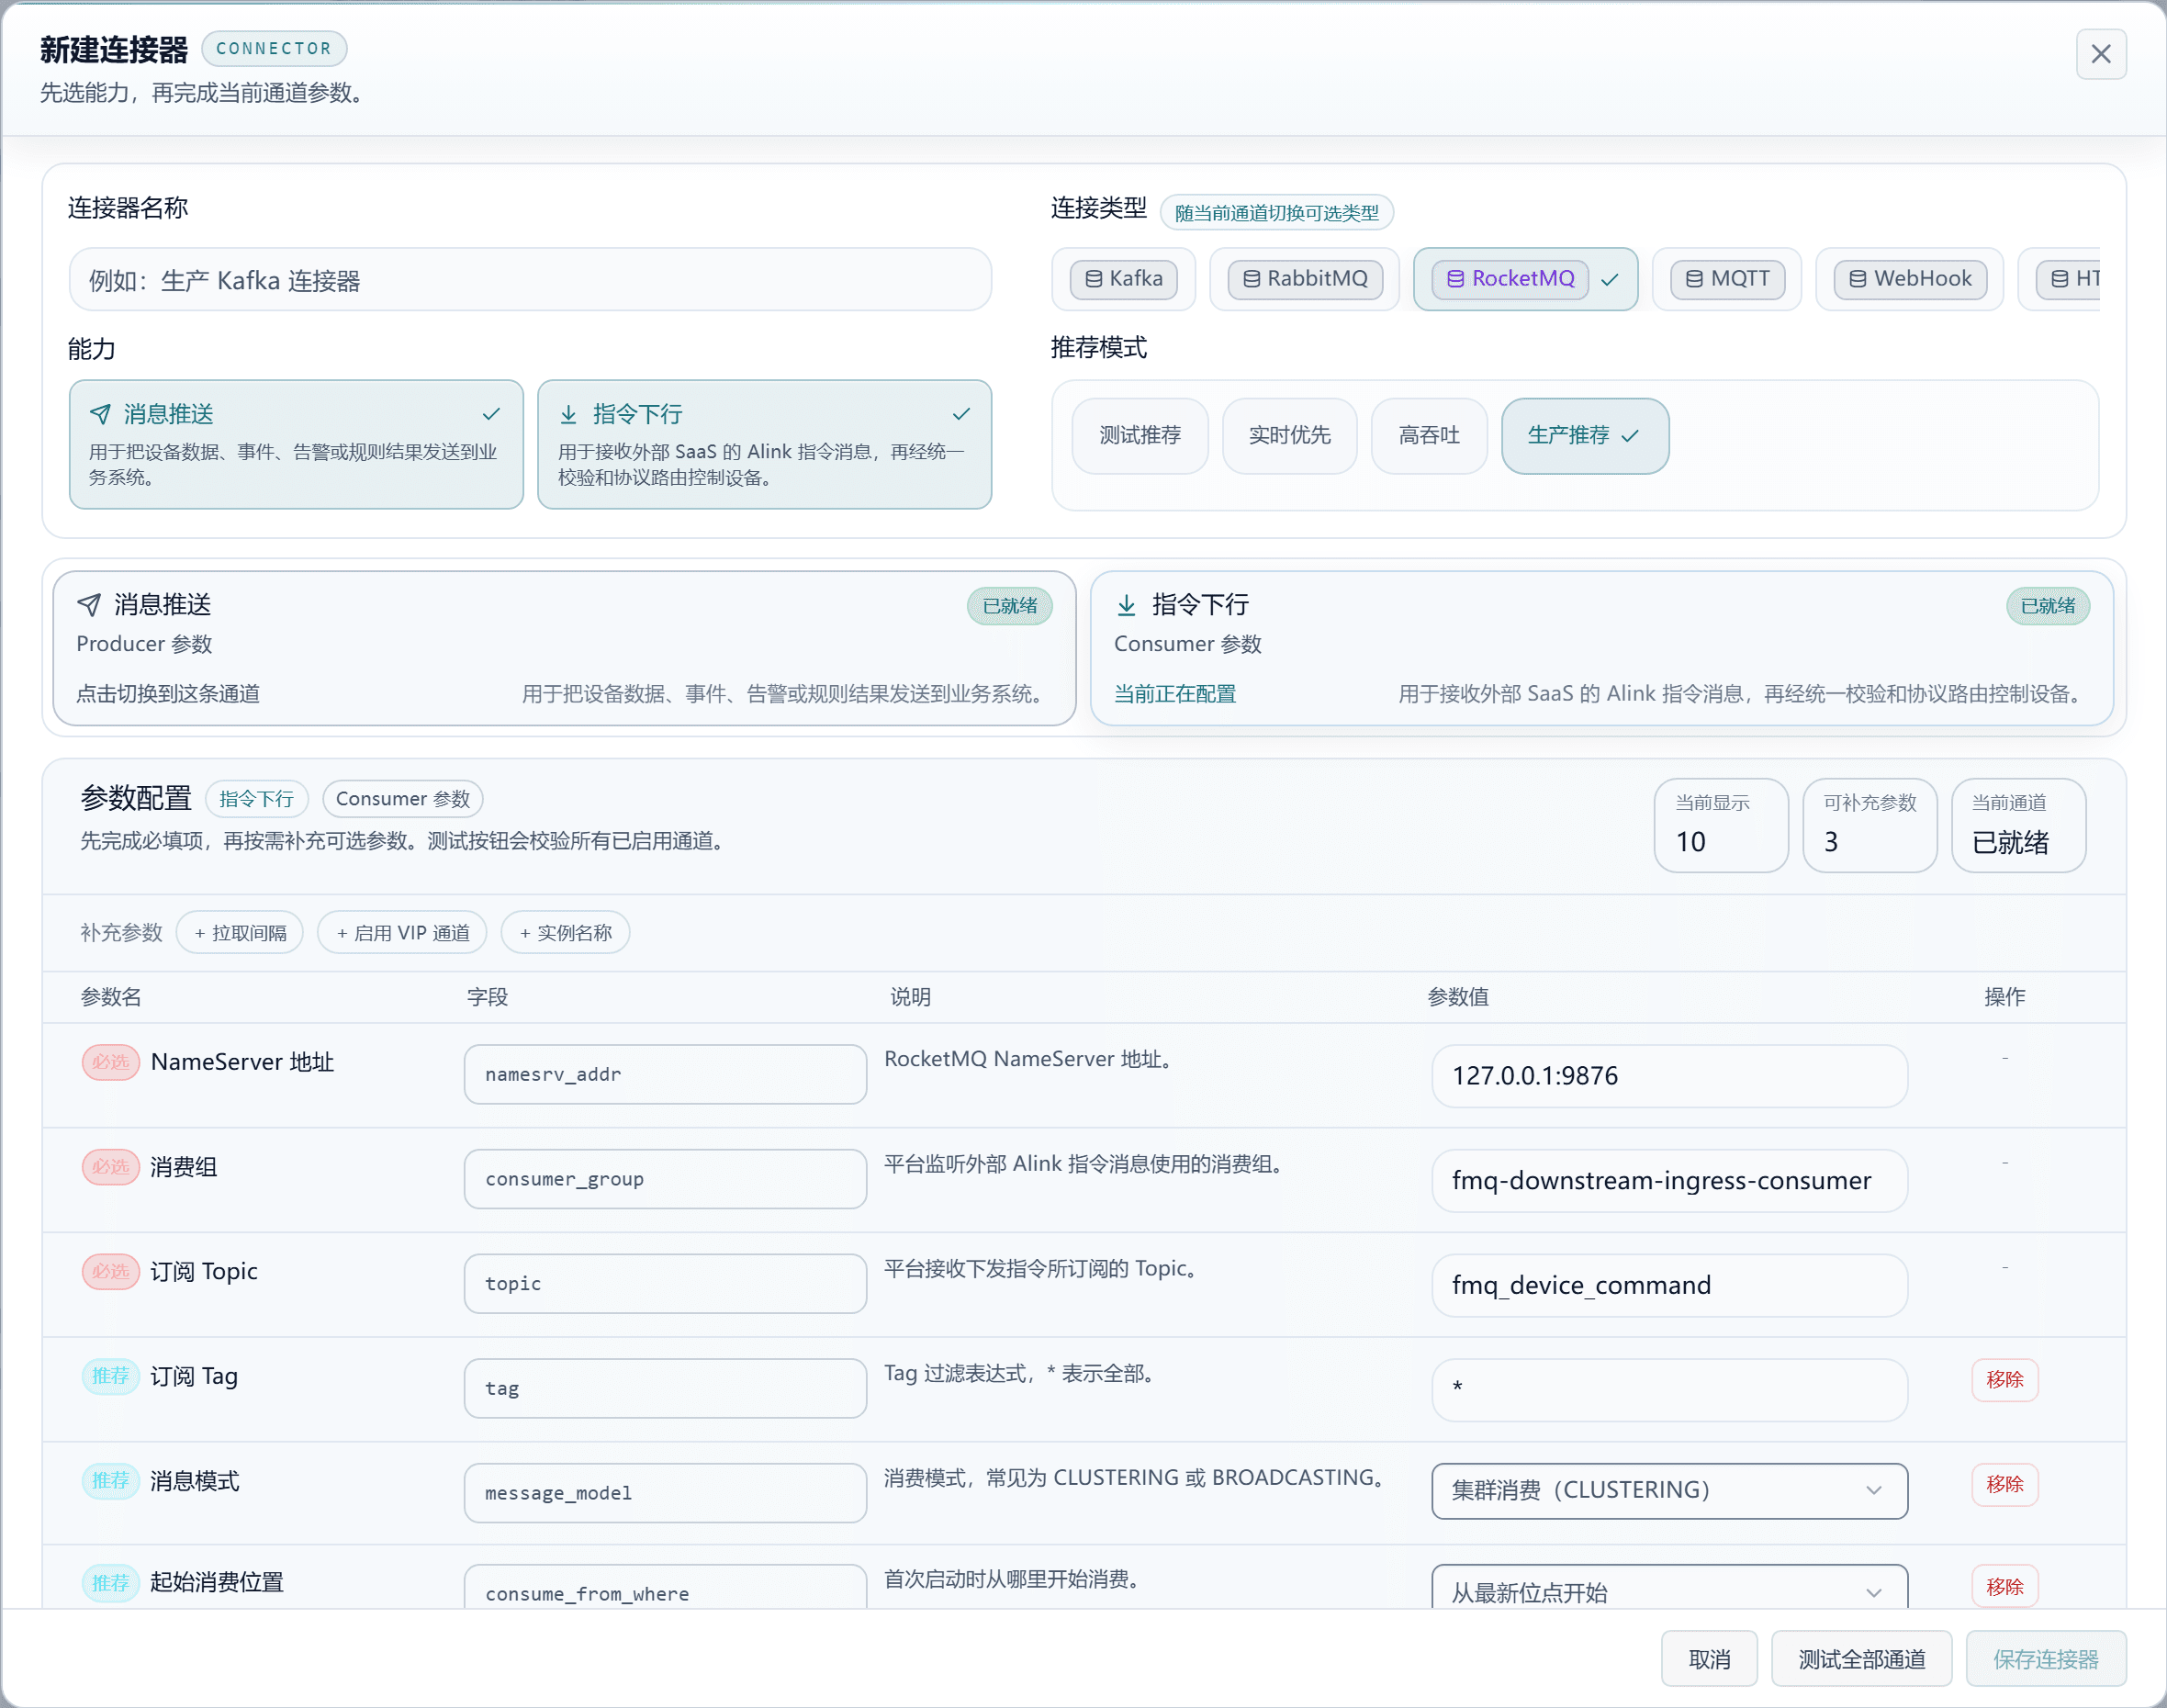Choose the 实时优先 mode
Screen dimensions: 2167x1708
[x=1289, y=436]
